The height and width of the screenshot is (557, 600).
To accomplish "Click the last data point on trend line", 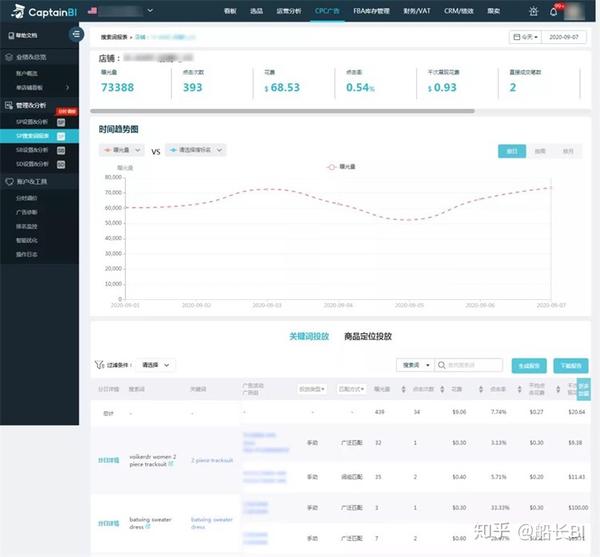I will tap(551, 187).
